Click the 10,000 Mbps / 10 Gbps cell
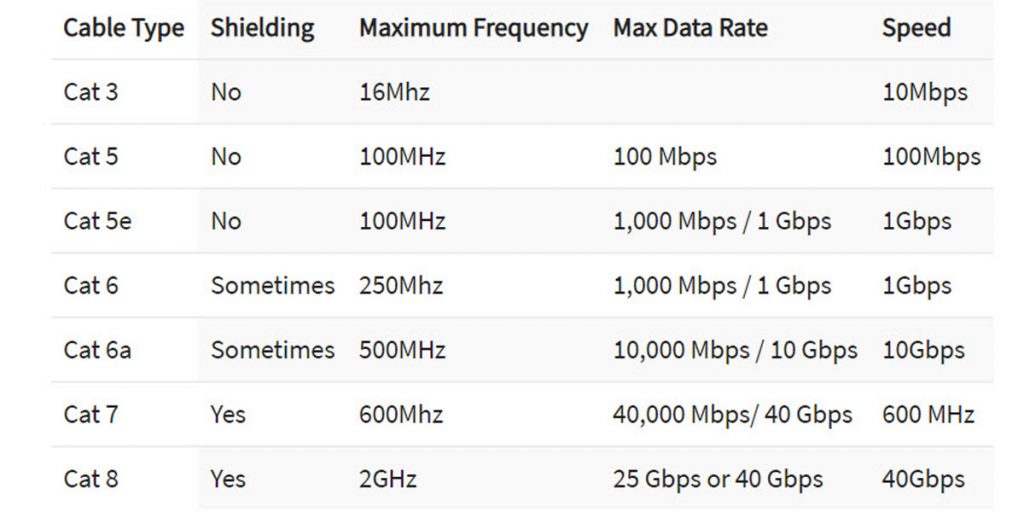The image size is (1024, 512). pos(735,350)
